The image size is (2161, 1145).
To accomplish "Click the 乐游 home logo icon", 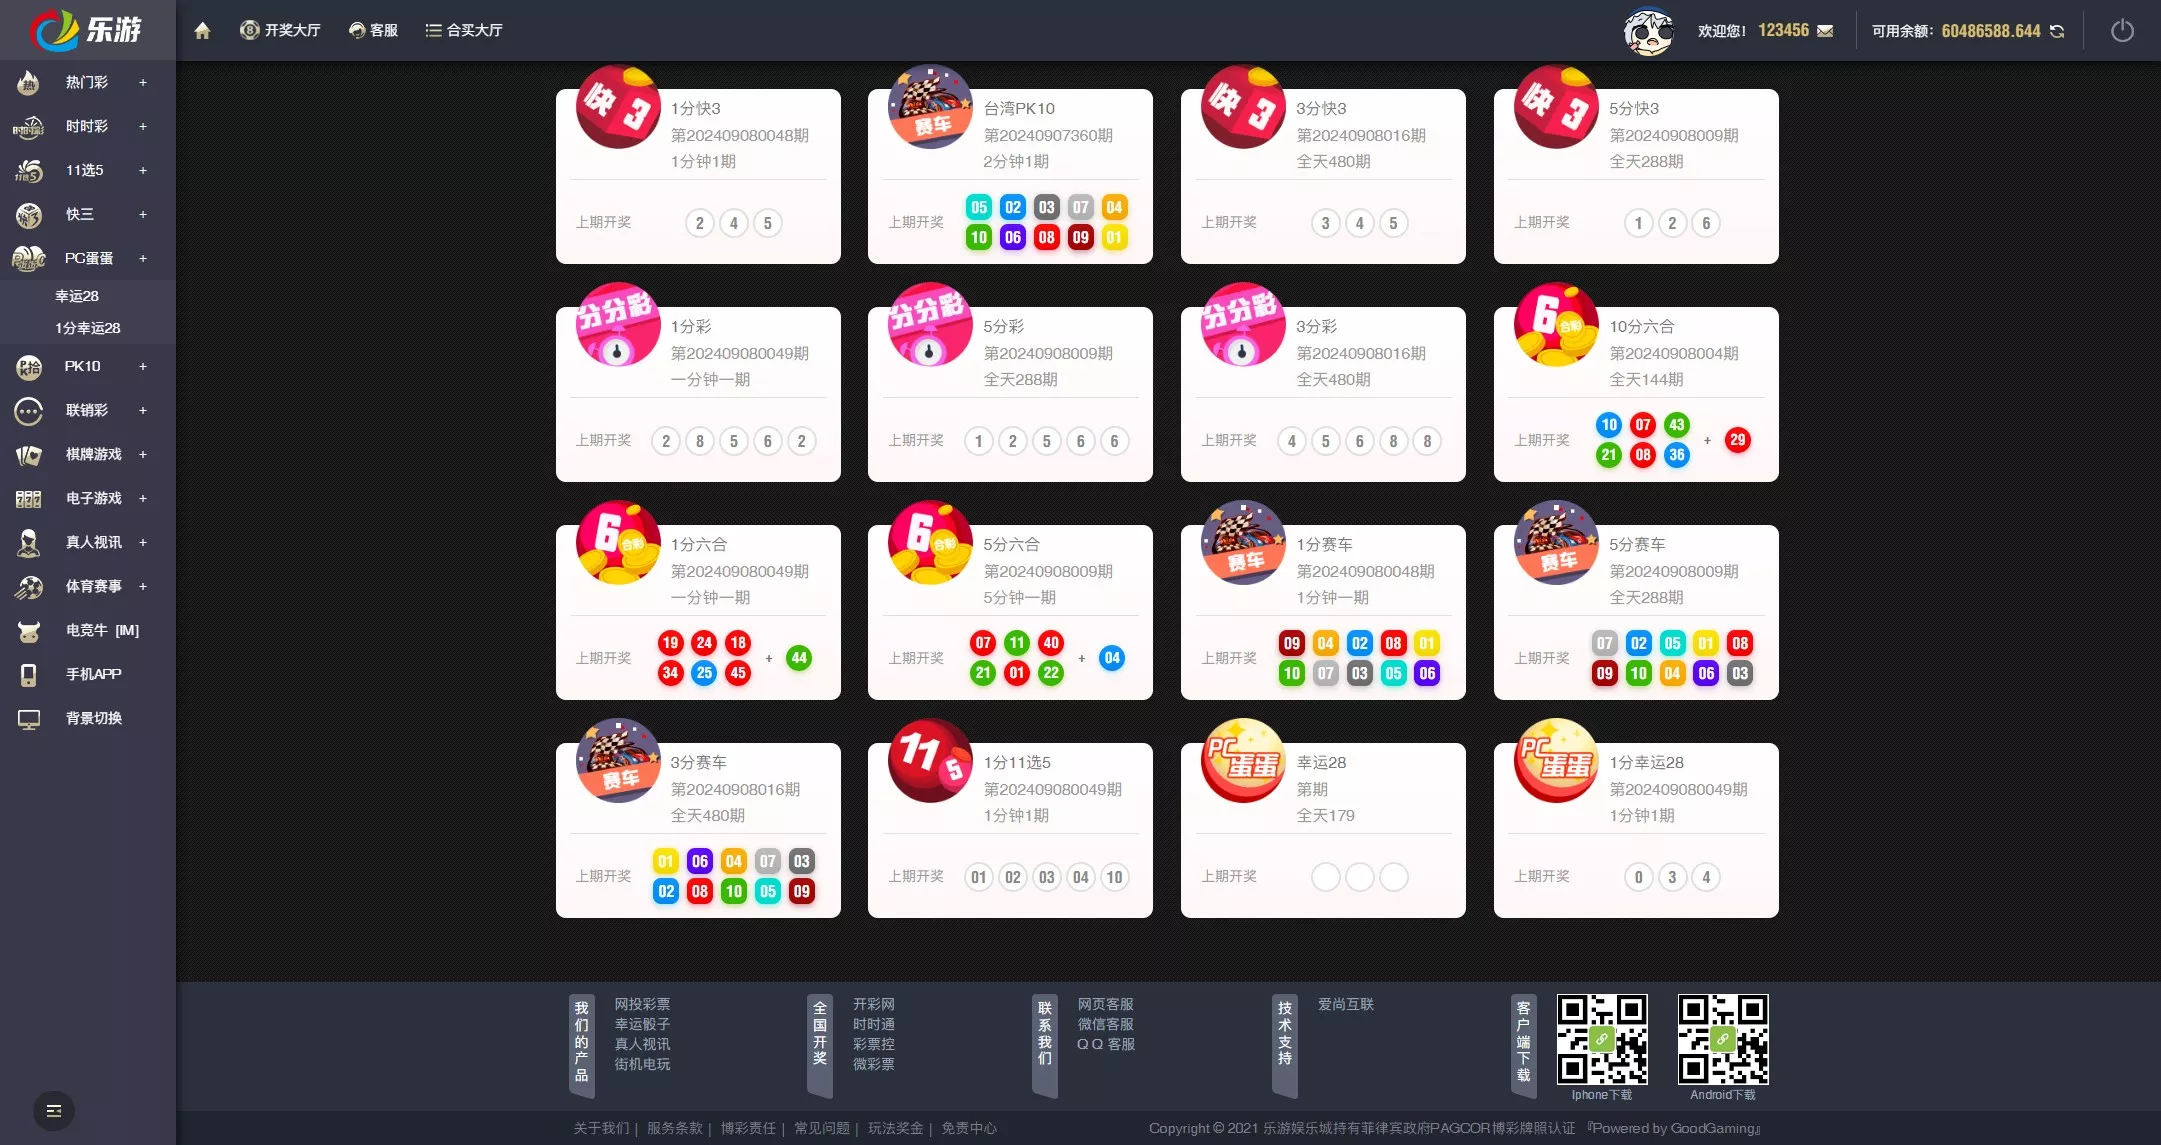I will [x=86, y=29].
